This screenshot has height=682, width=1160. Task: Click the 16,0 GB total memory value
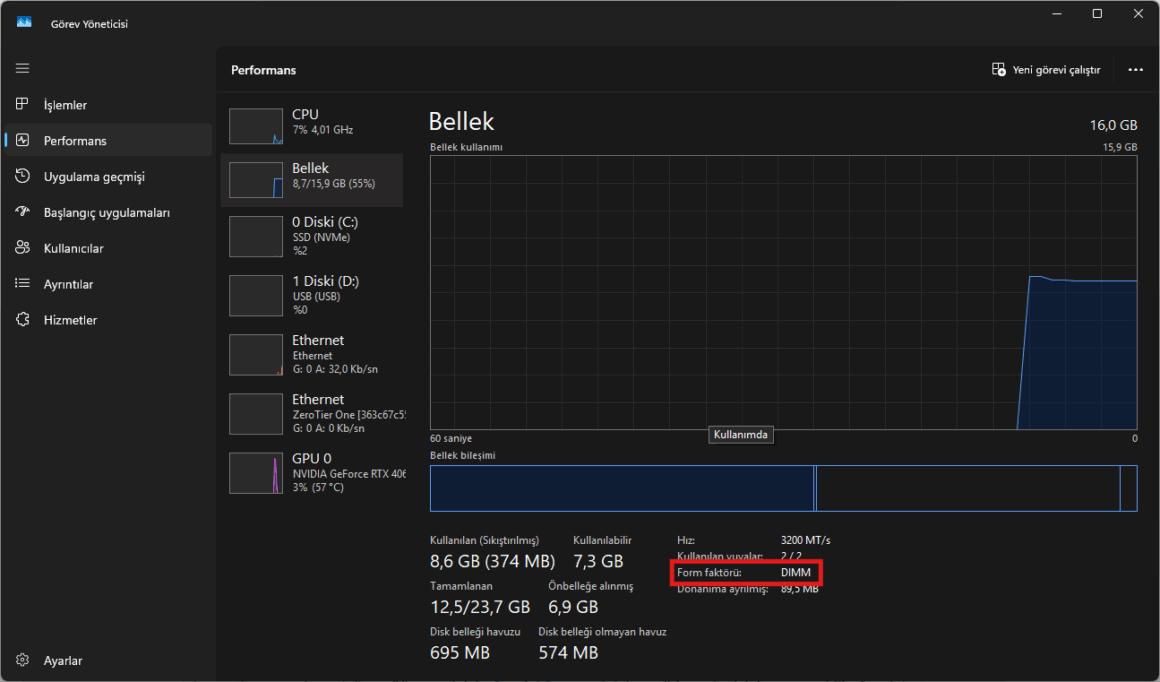[x=1113, y=125]
